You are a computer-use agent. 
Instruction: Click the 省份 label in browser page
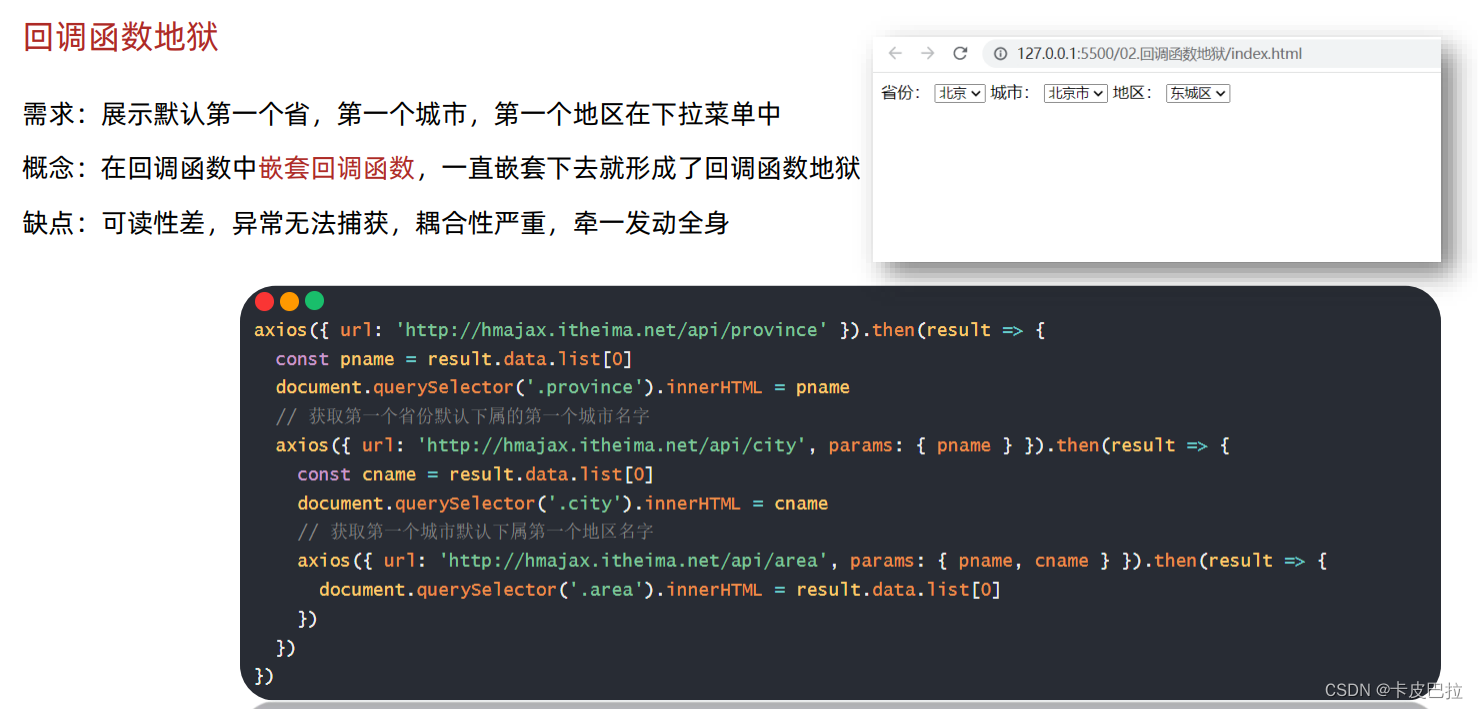coord(901,93)
